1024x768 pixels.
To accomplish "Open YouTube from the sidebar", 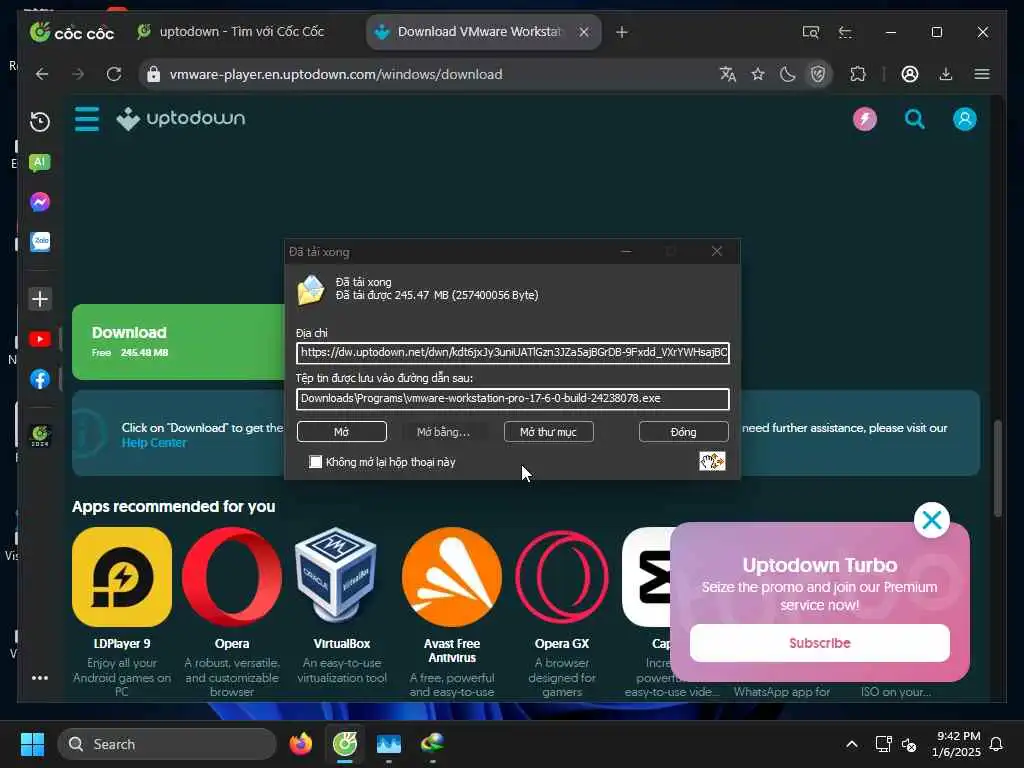I will [40, 339].
